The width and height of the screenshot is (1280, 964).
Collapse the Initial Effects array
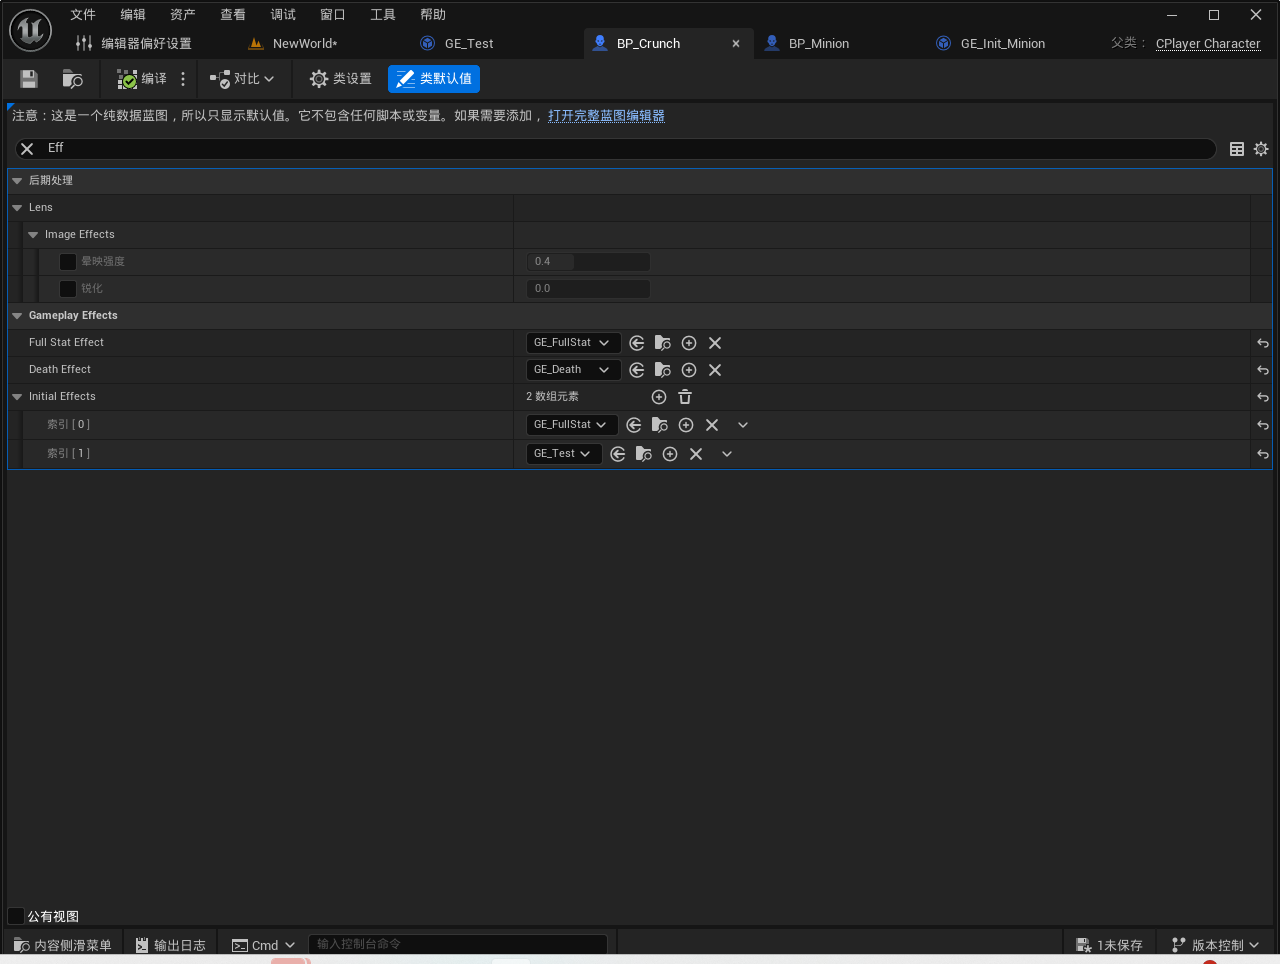tap(17, 397)
